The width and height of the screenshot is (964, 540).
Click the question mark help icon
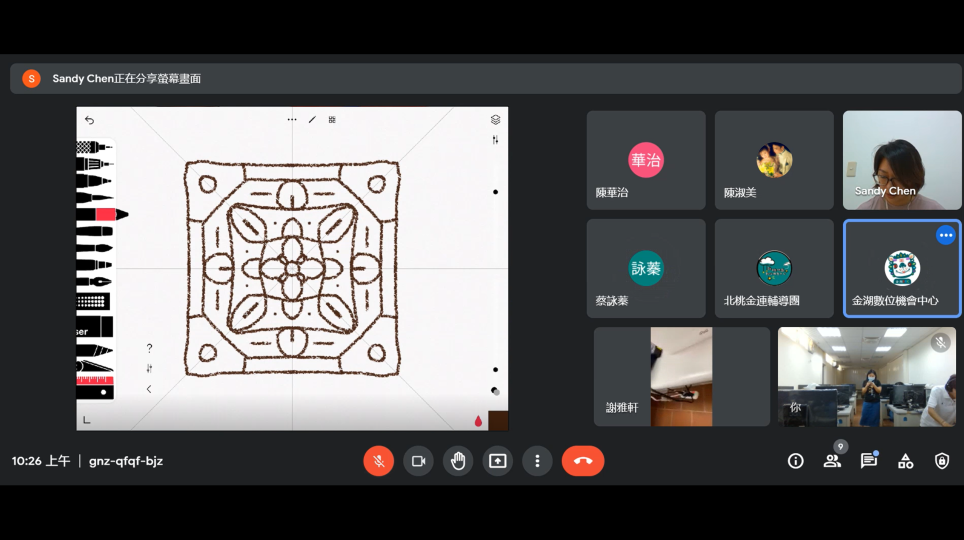(x=149, y=348)
